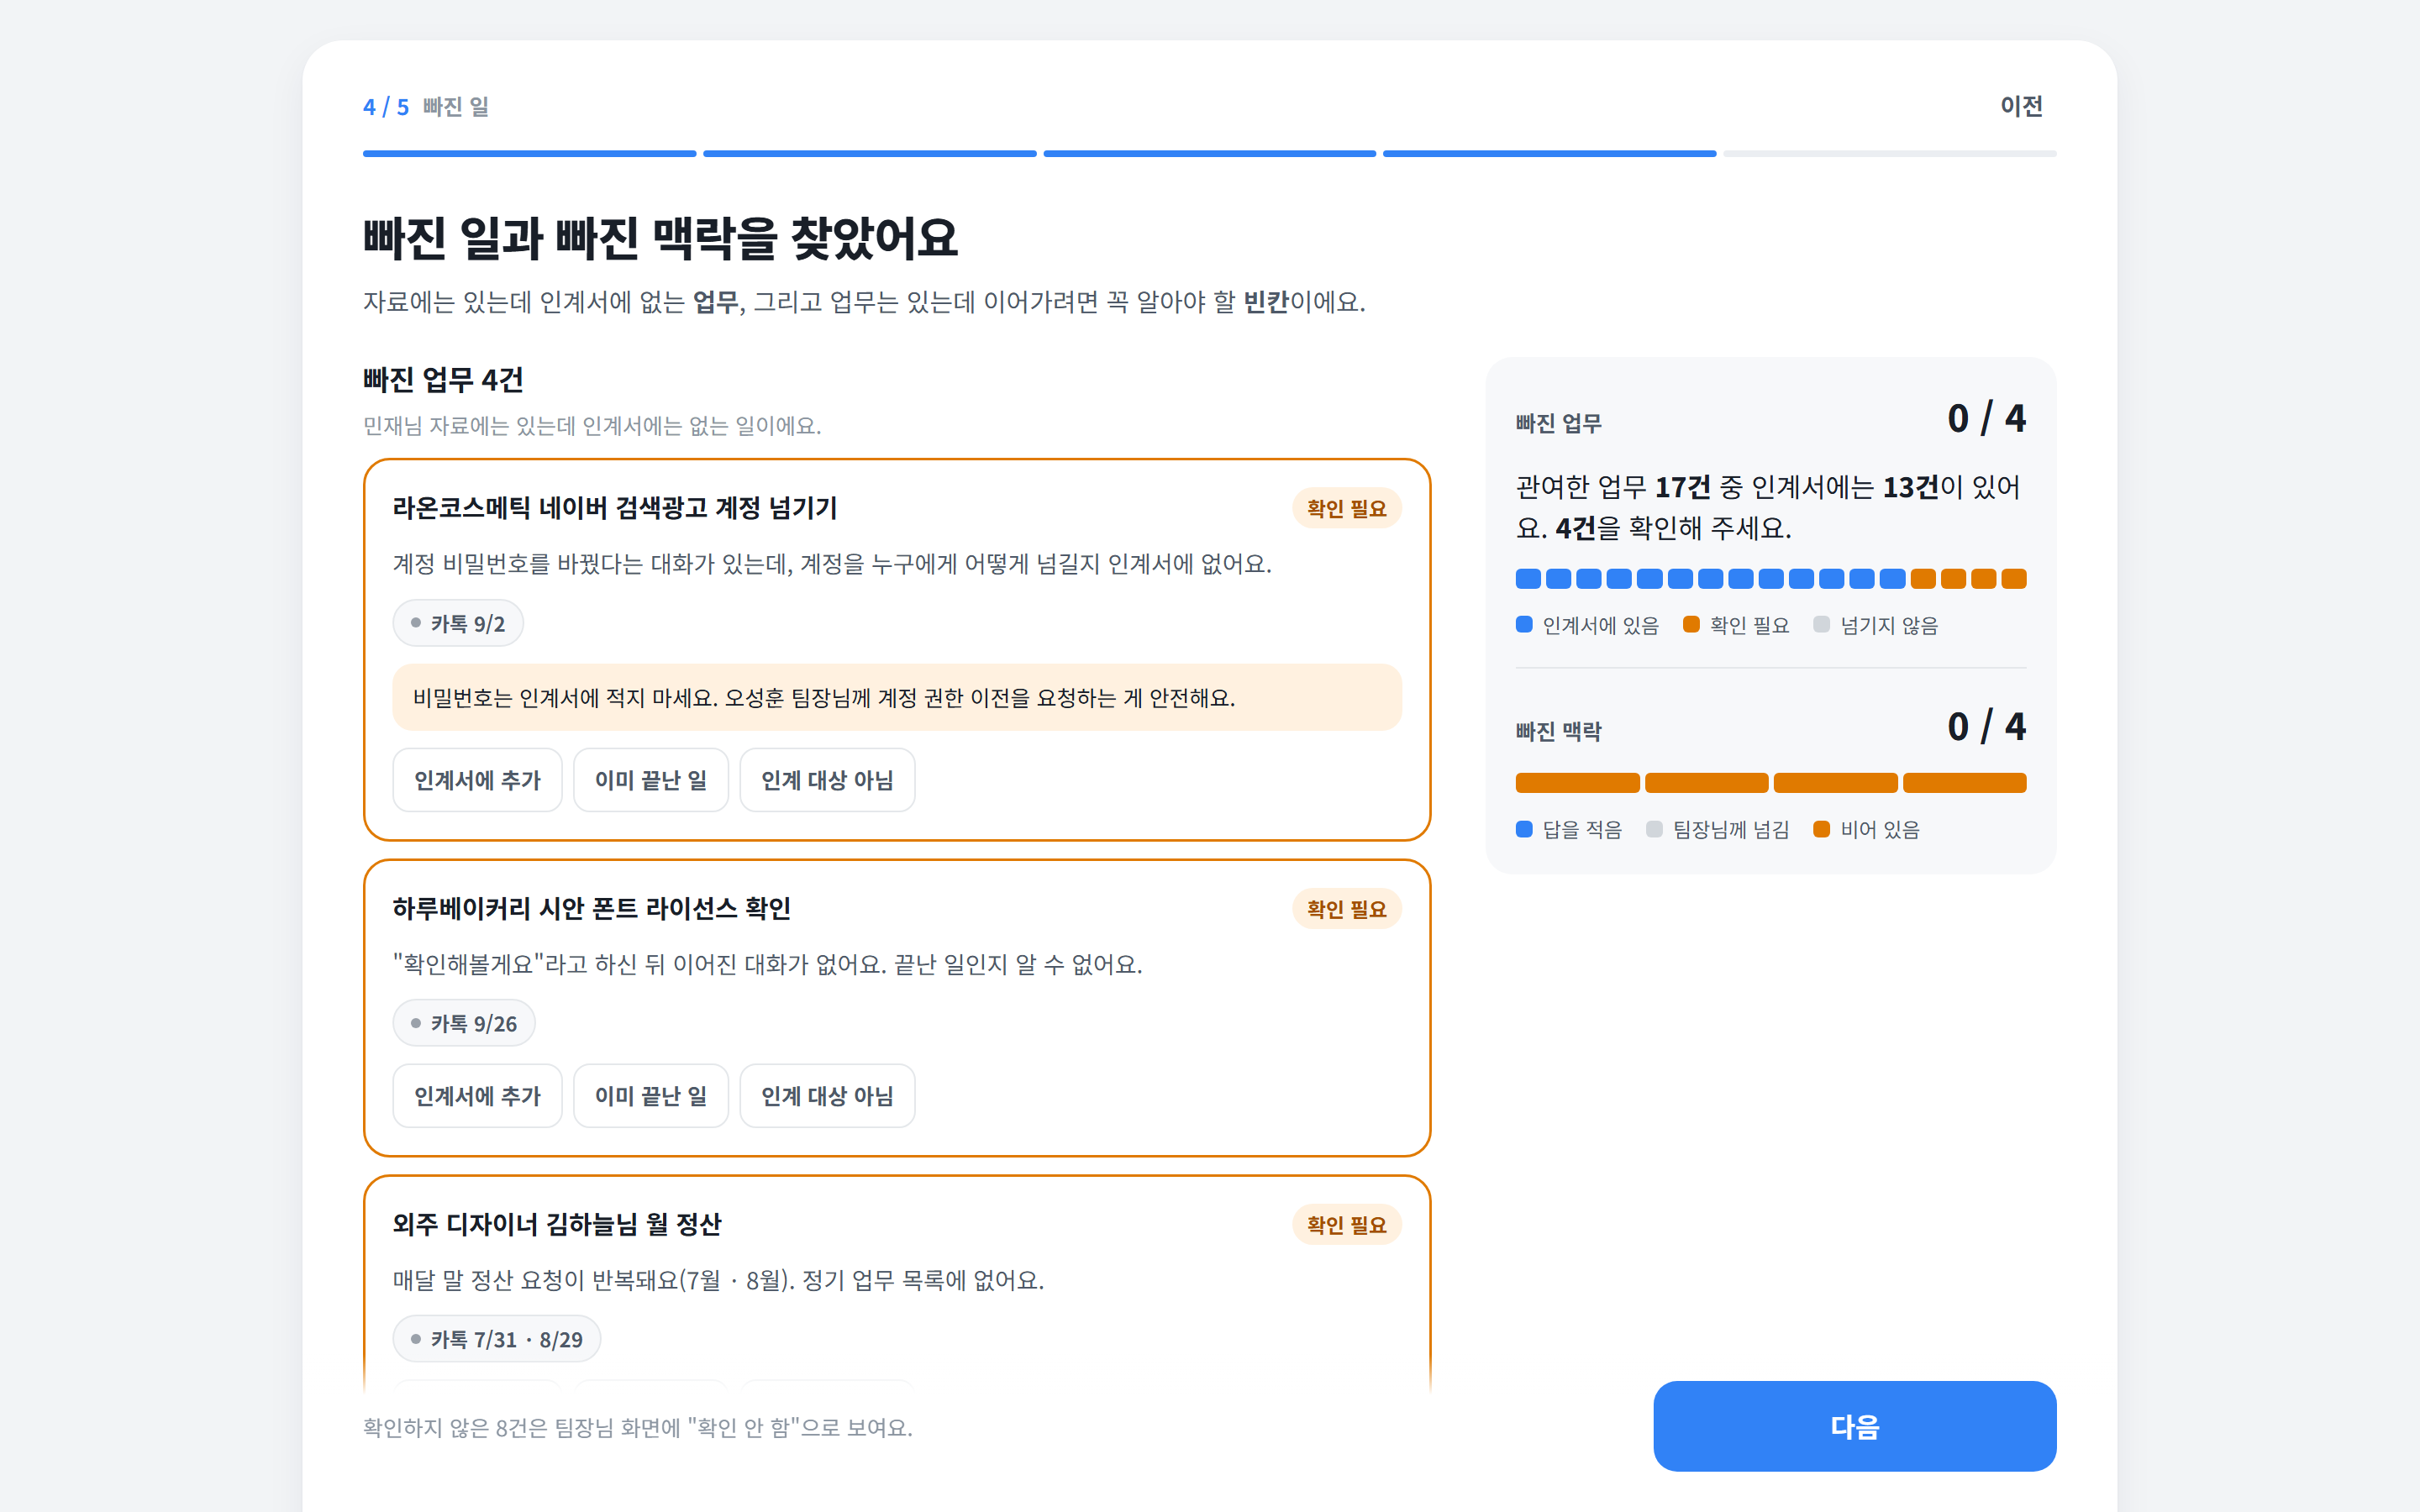Click title 하루베이커리 시안 폰트 라이선스 확인

(591, 908)
